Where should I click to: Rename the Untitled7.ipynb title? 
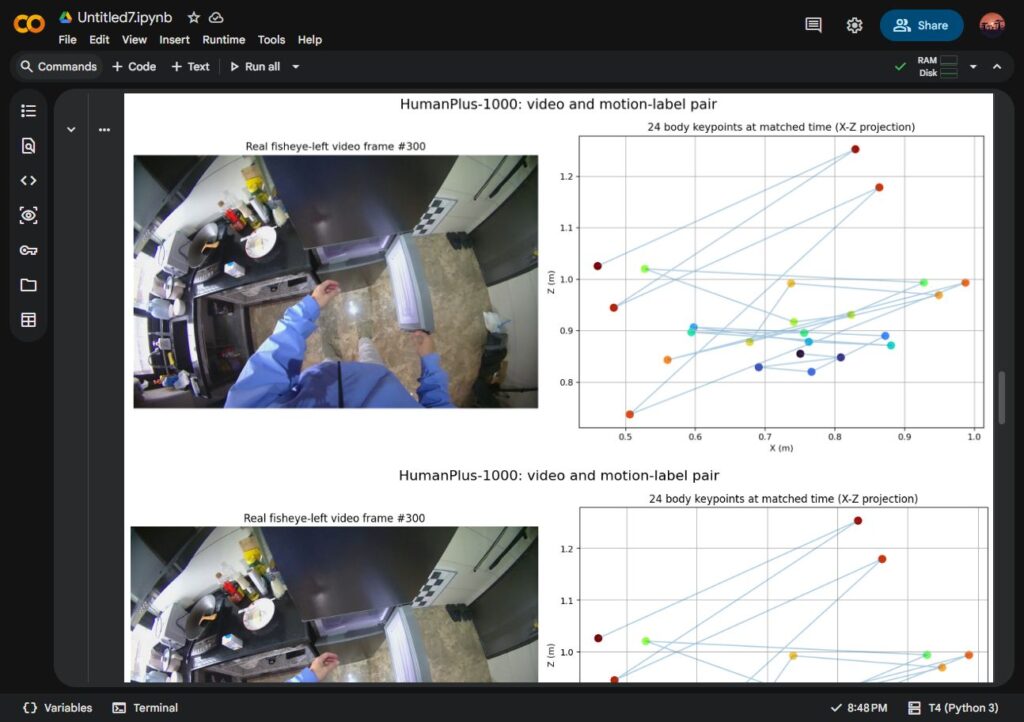(x=125, y=18)
